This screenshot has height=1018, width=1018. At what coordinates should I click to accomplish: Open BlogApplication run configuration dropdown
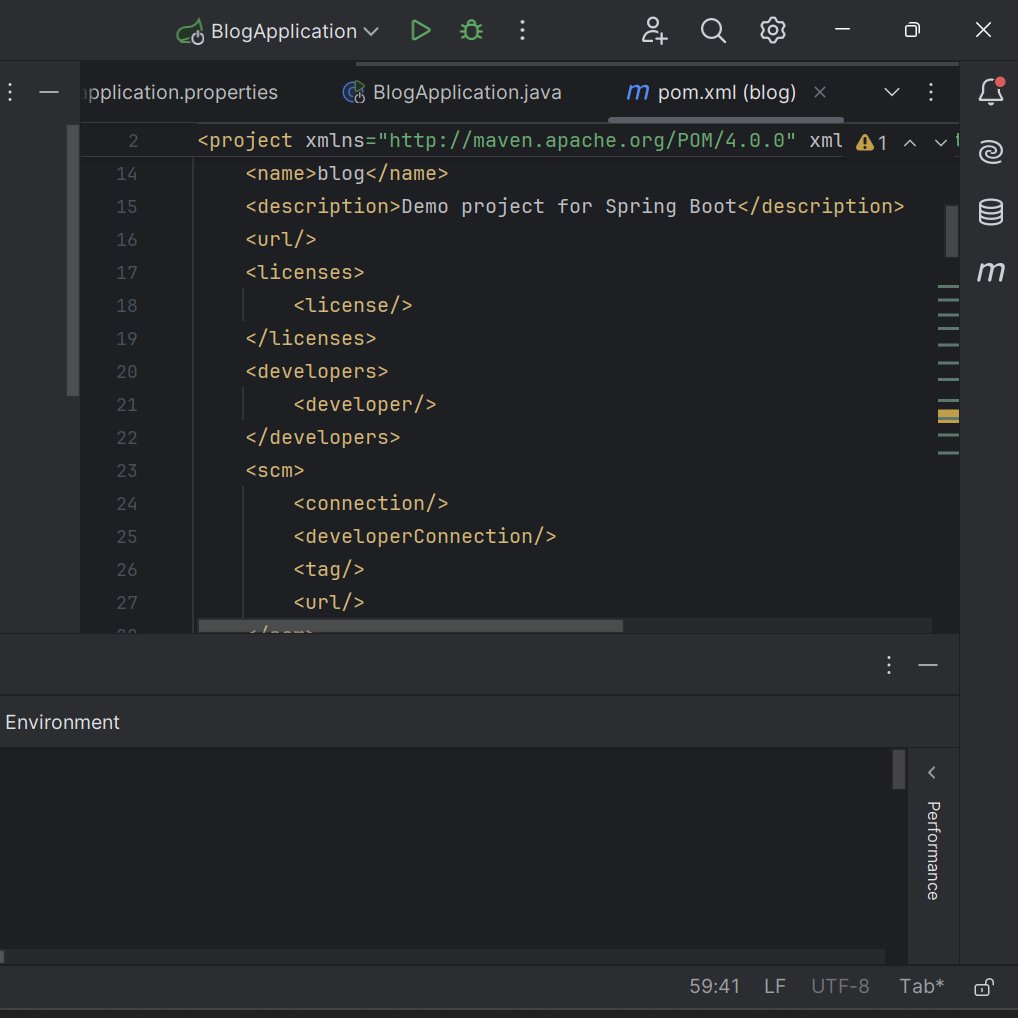click(x=278, y=31)
